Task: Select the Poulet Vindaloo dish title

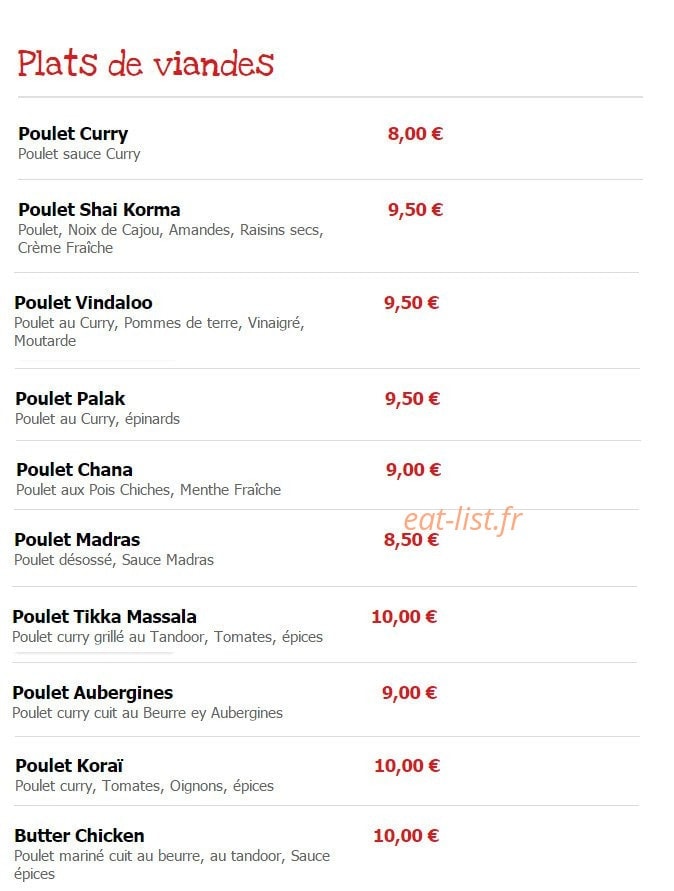Action: (x=84, y=302)
